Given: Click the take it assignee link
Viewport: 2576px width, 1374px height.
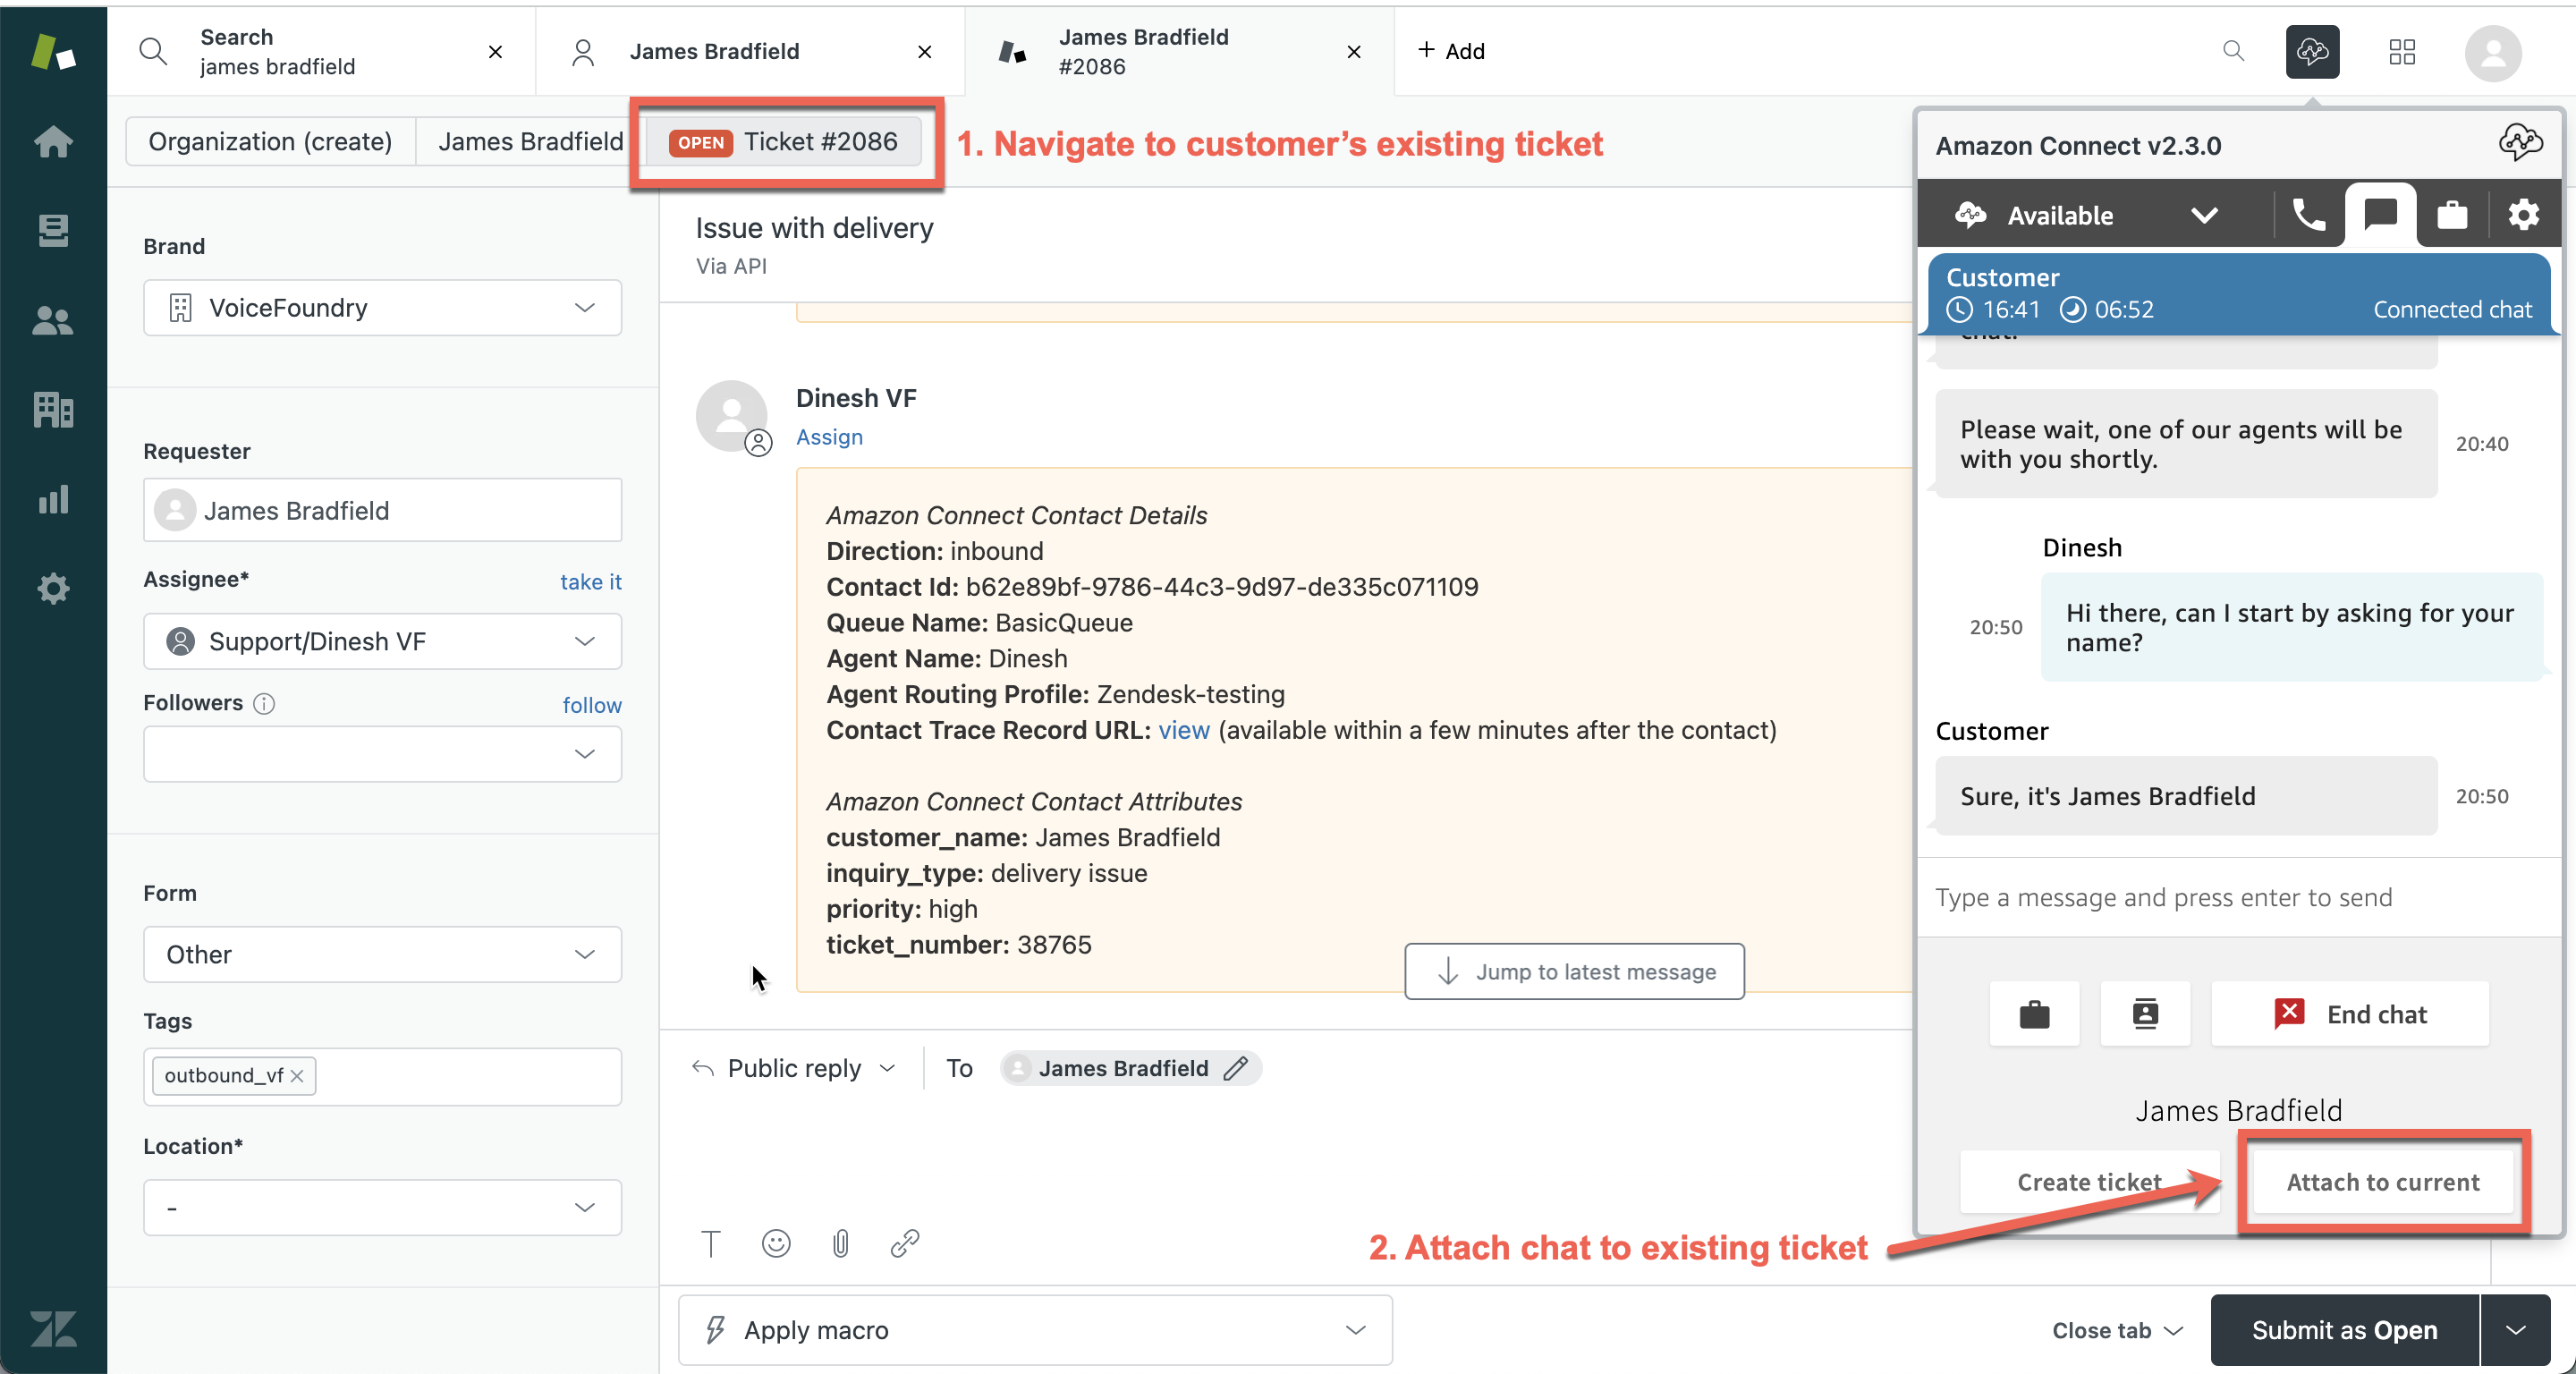Looking at the screenshot, I should click(590, 581).
